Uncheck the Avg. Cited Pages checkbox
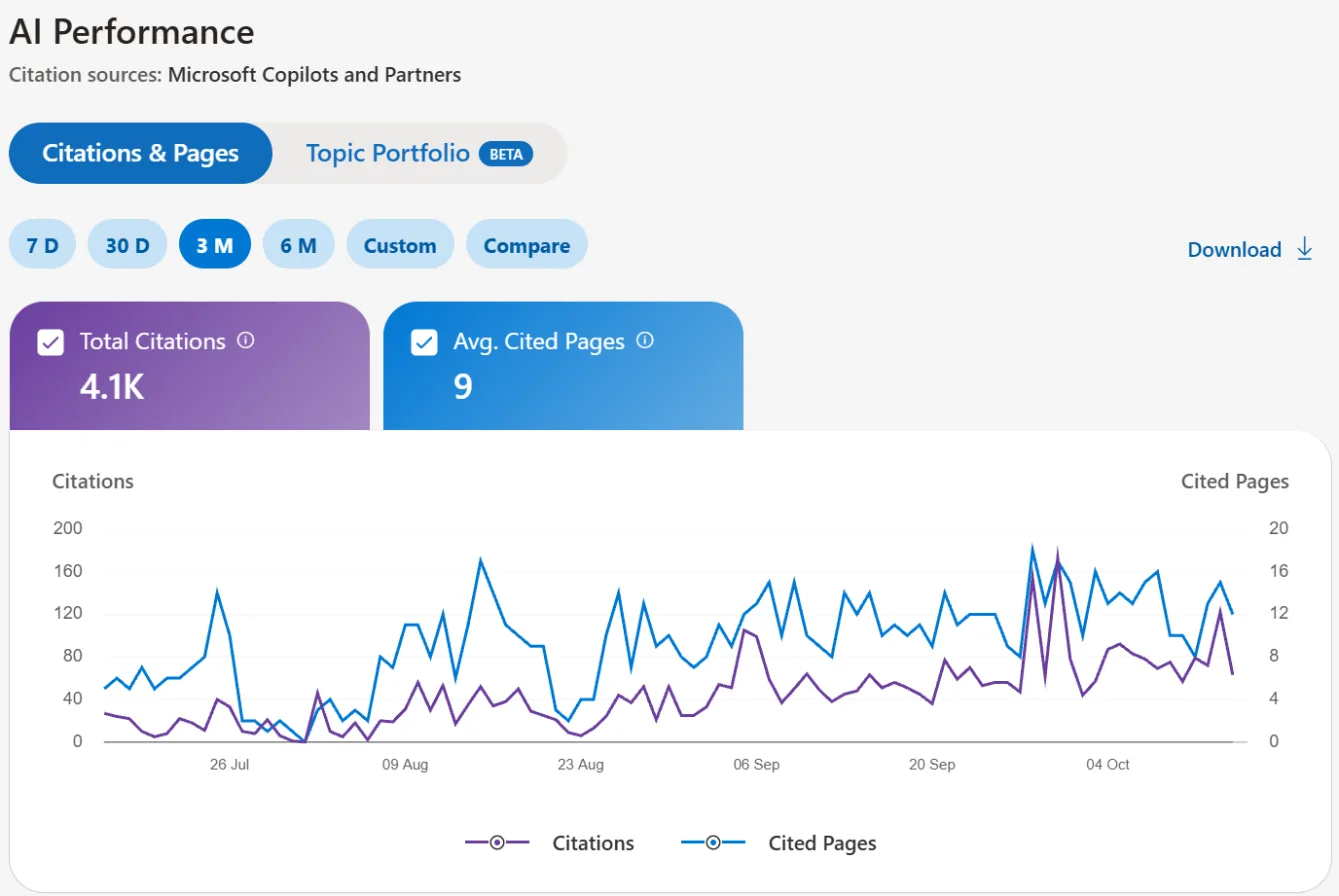The height and width of the screenshot is (896, 1339). pyautogui.click(x=424, y=342)
